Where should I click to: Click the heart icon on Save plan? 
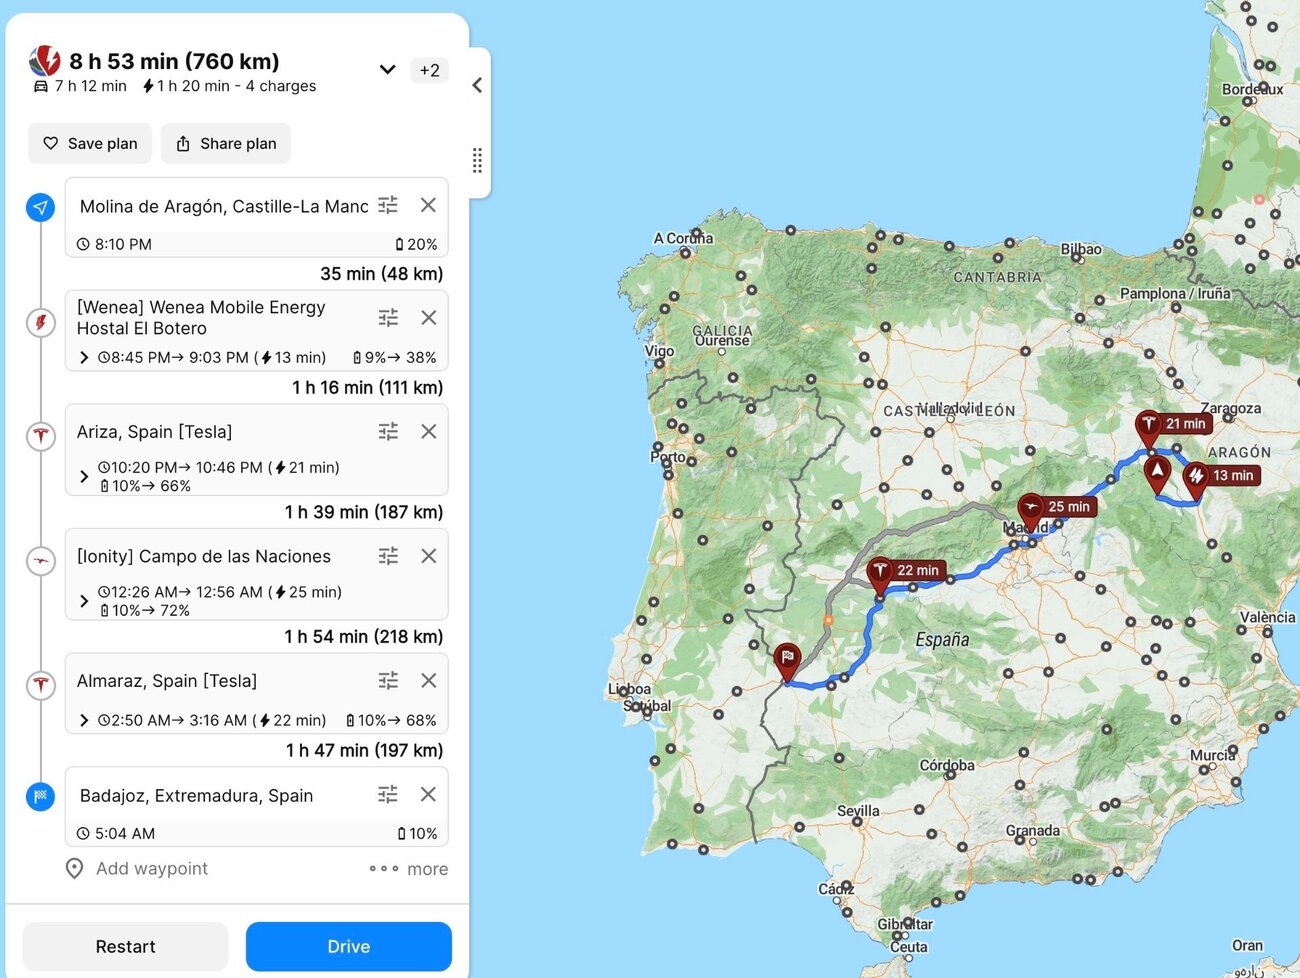click(x=51, y=144)
